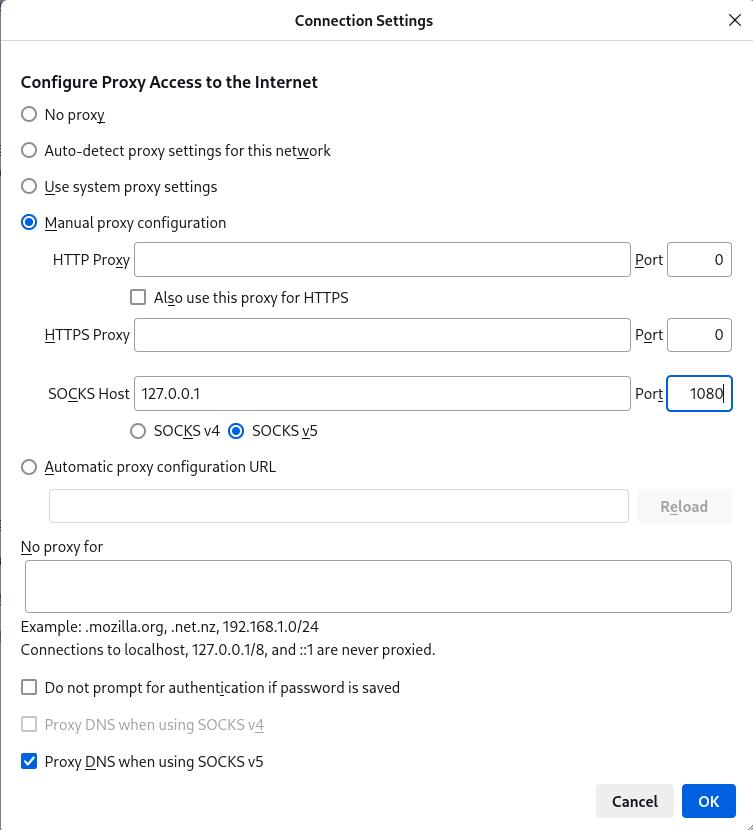Click the HTTPS Proxy text field
This screenshot has width=753, height=830.
pos(382,335)
